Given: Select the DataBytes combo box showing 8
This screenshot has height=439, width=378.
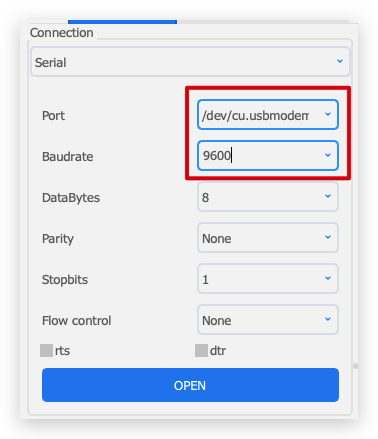Looking at the screenshot, I should coord(268,197).
